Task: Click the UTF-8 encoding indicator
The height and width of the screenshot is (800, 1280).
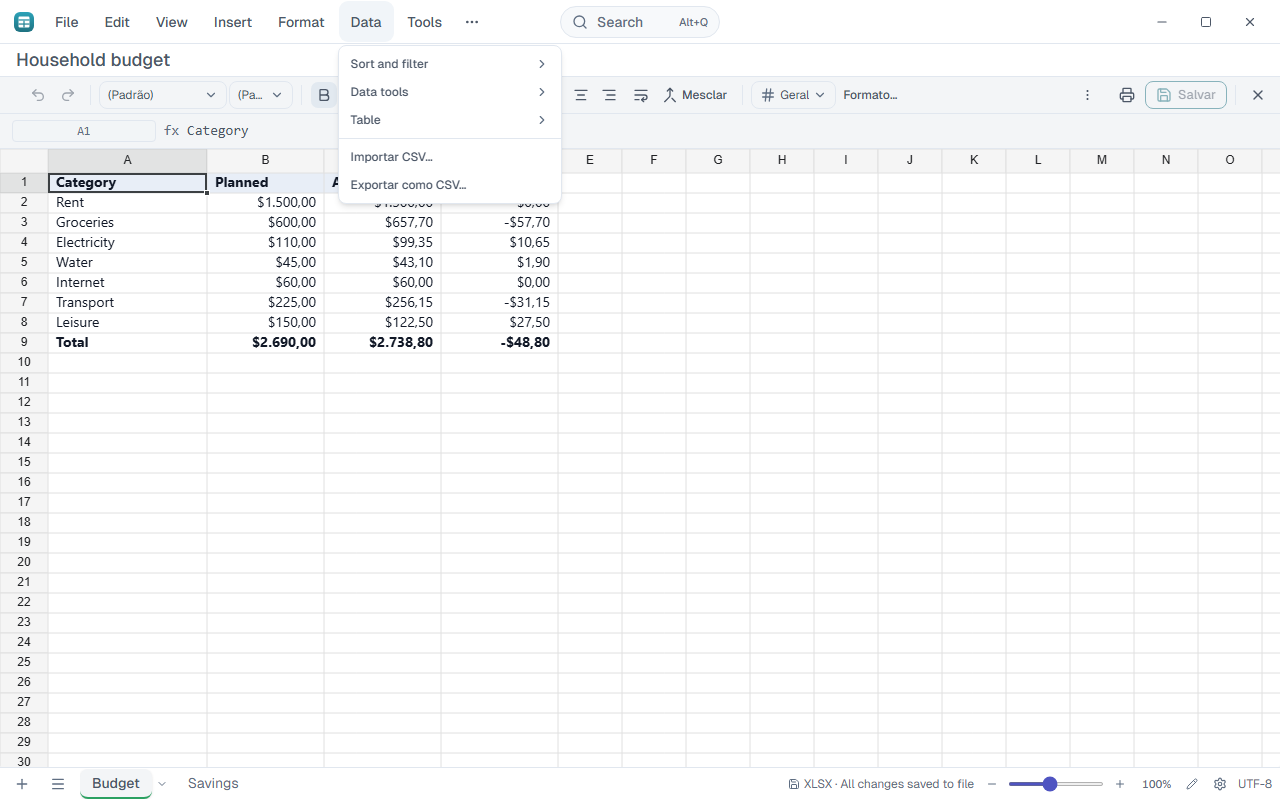Action: [1255, 784]
